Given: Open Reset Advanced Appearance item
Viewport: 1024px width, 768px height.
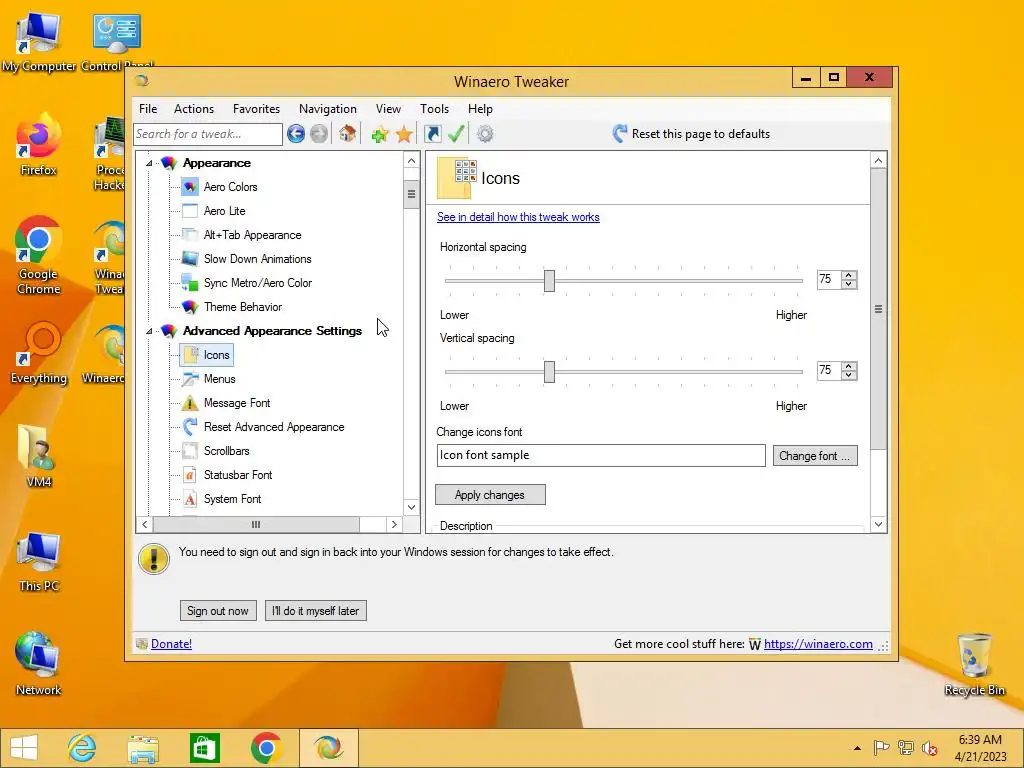Looking at the screenshot, I should (274, 427).
